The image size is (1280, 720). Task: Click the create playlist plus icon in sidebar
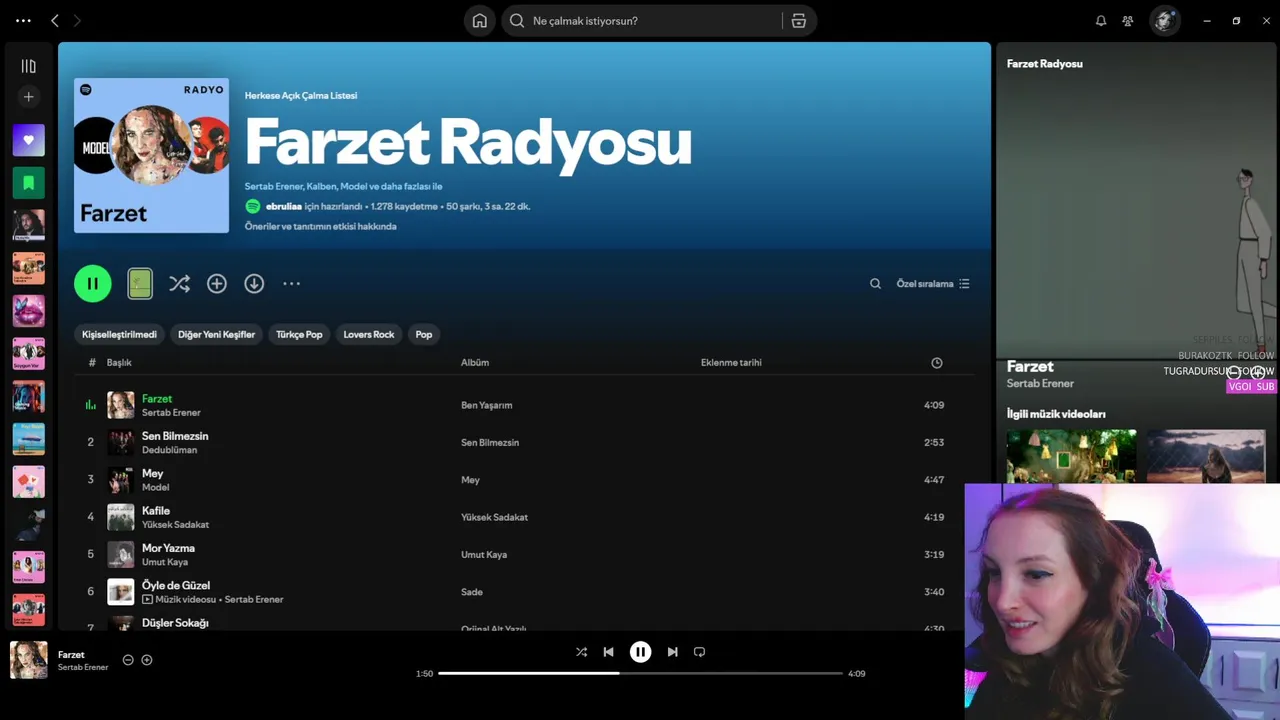pos(28,97)
